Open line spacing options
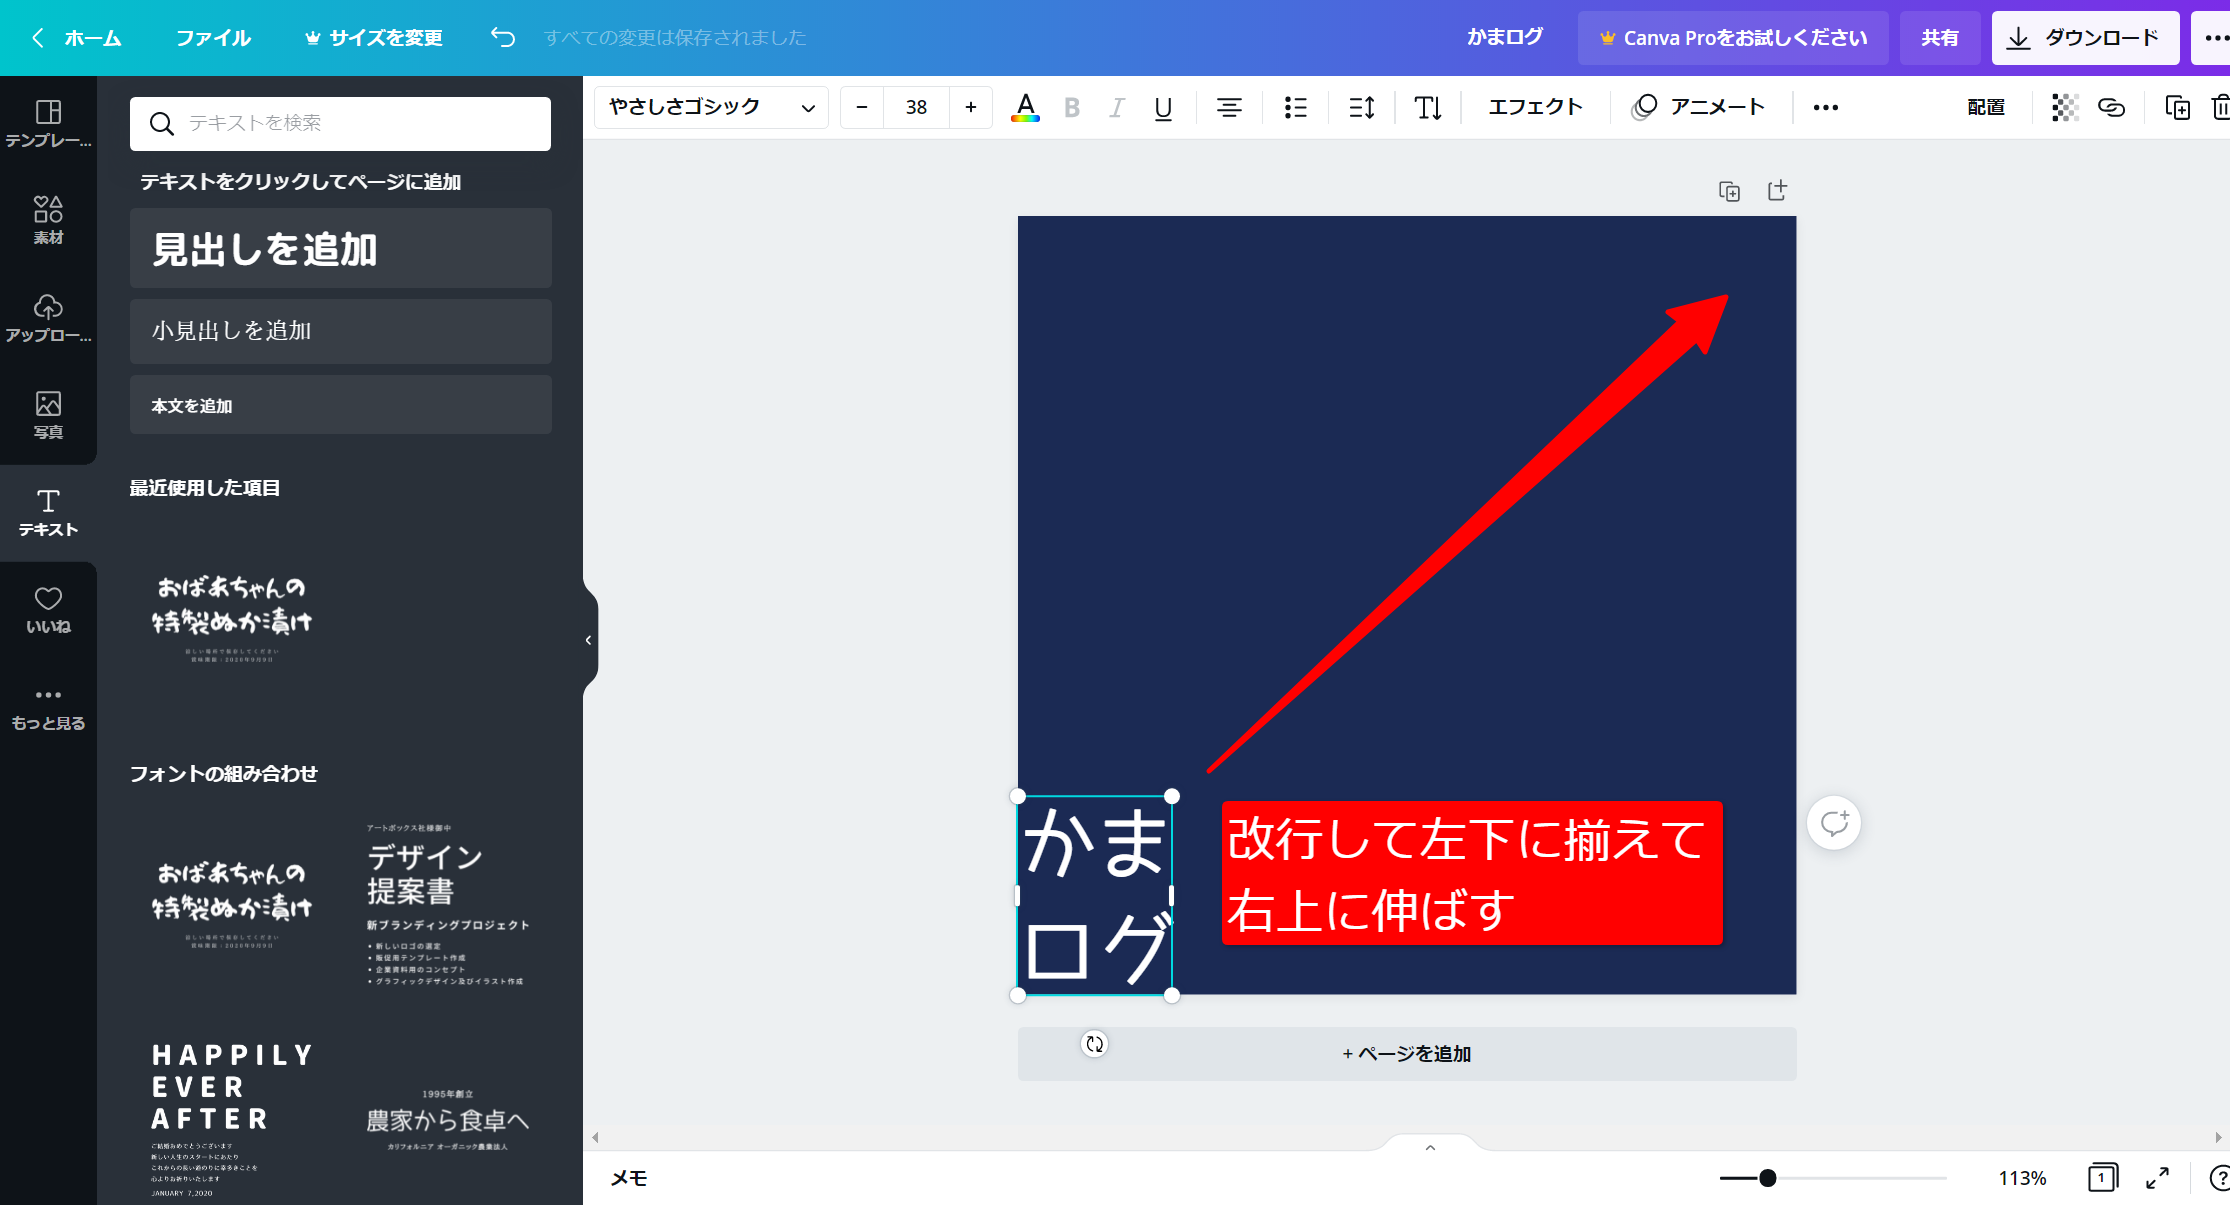2230x1205 pixels. pos(1362,107)
